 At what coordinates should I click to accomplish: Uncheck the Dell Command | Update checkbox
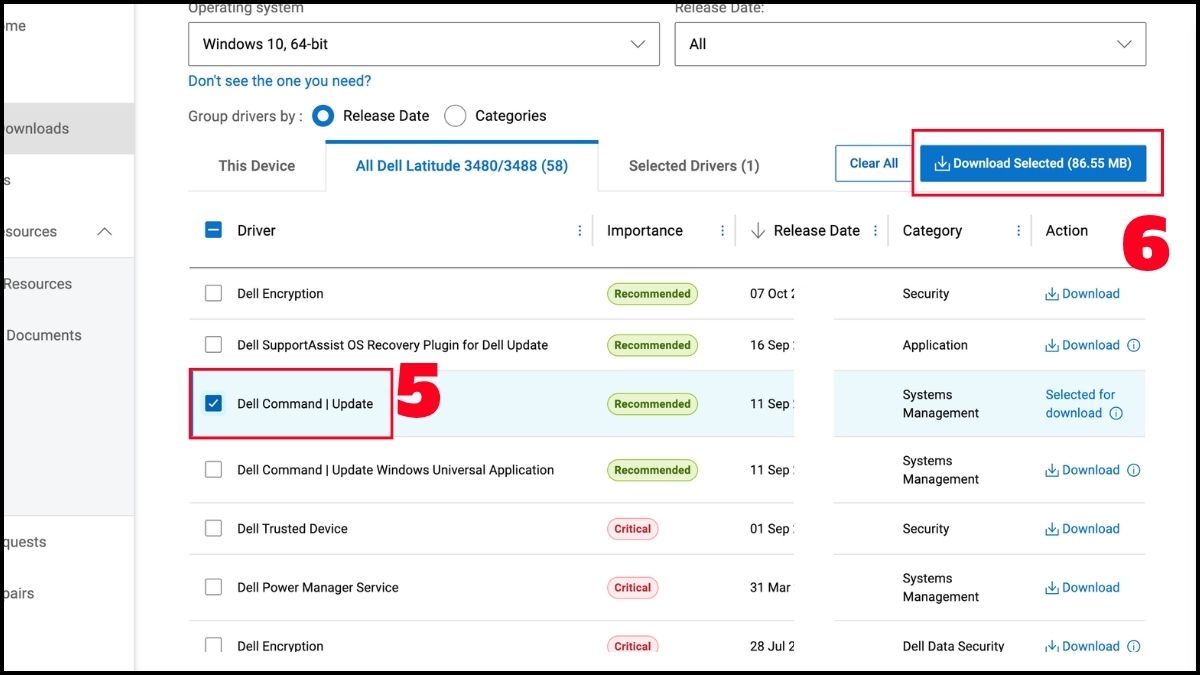click(x=213, y=403)
